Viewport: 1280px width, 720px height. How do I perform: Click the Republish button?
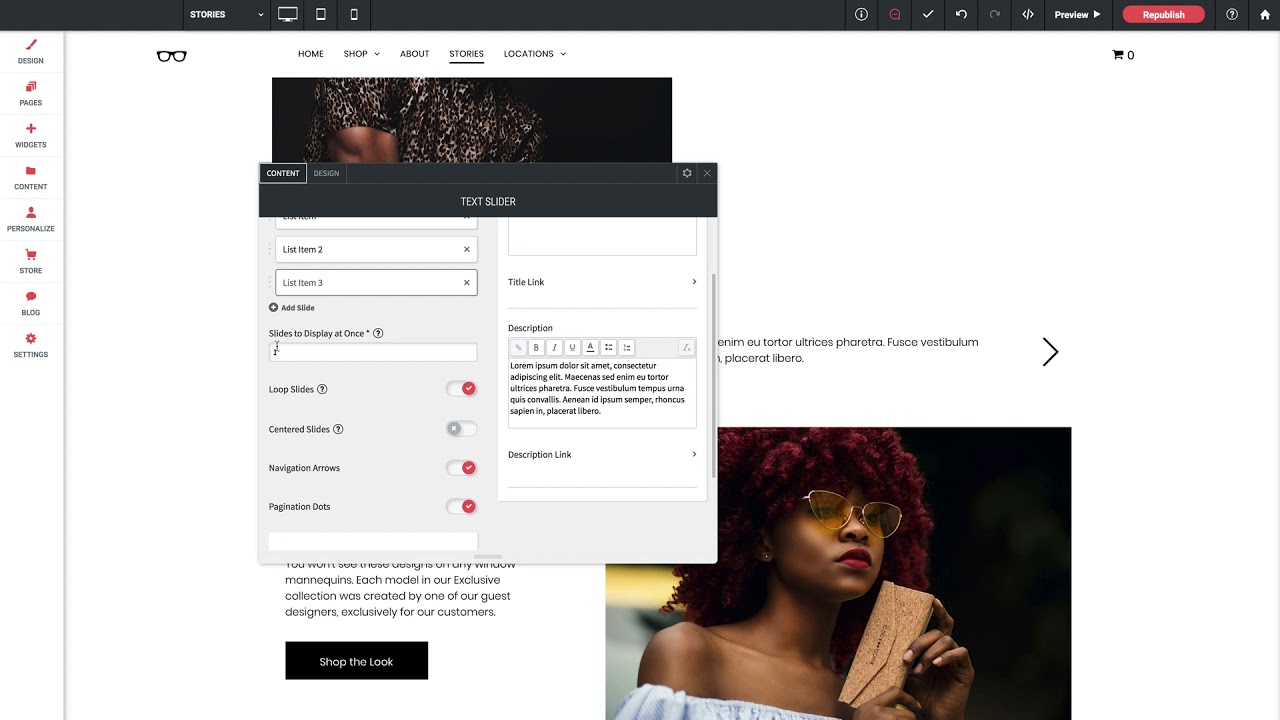point(1163,14)
